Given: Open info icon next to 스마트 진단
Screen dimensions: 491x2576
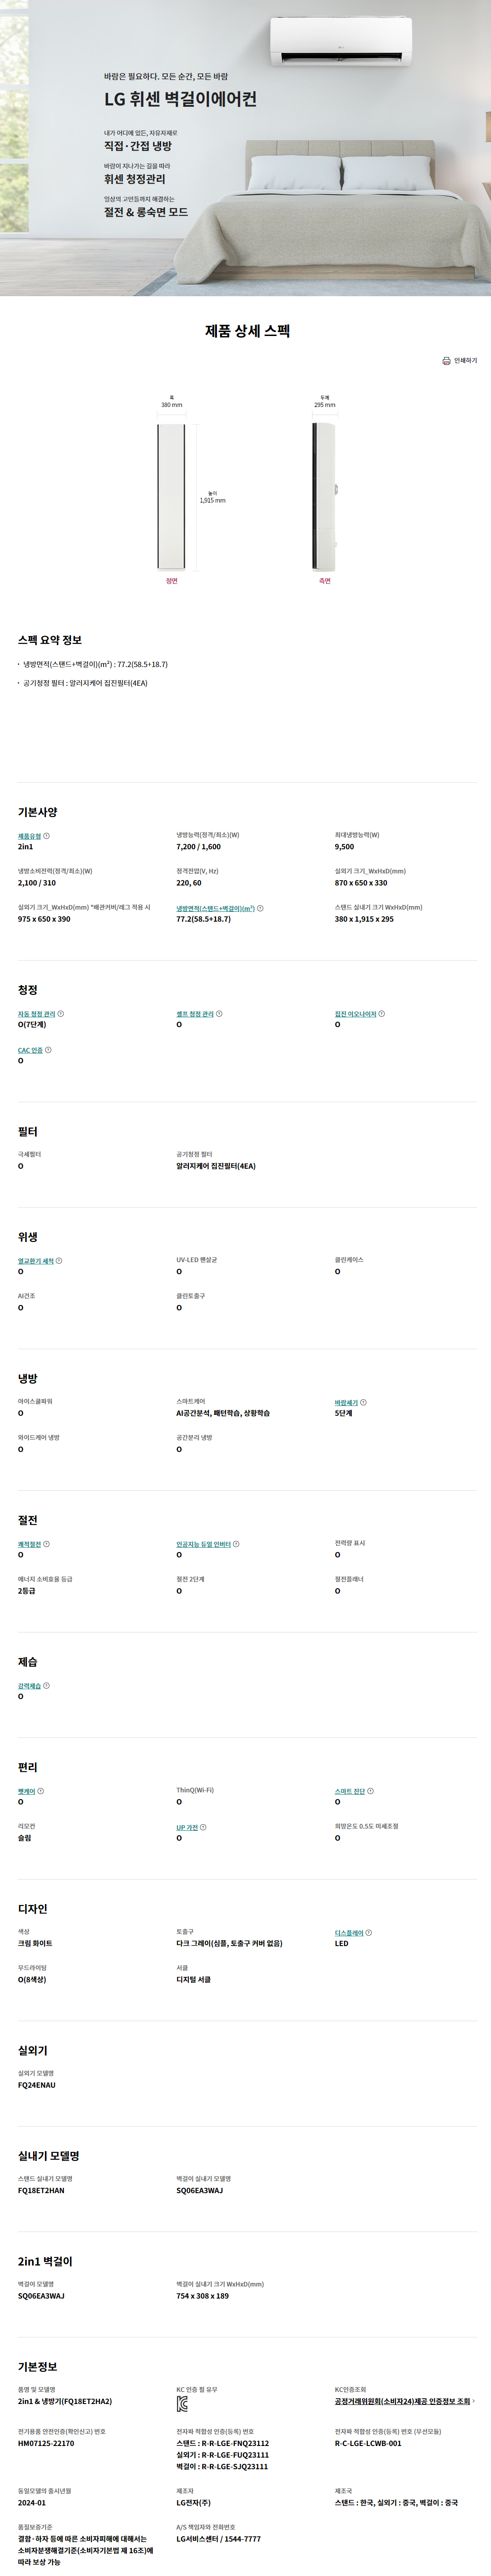Looking at the screenshot, I should (x=371, y=1791).
